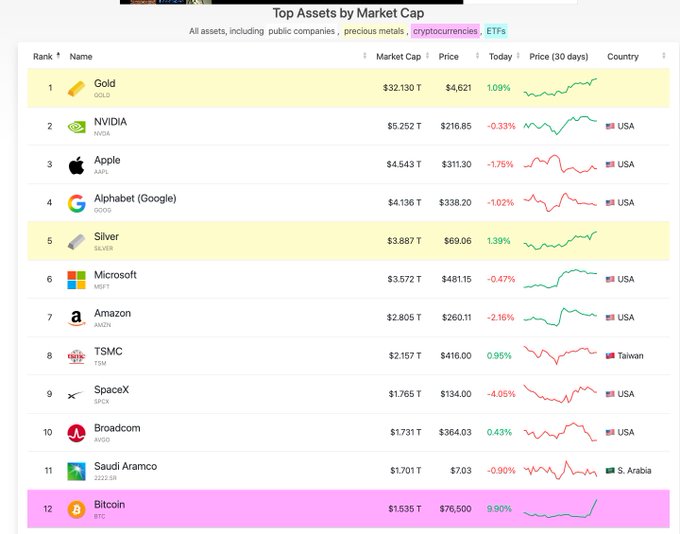Click the Google G logo icon
Screen dimensions: 680x534
pos(76,203)
